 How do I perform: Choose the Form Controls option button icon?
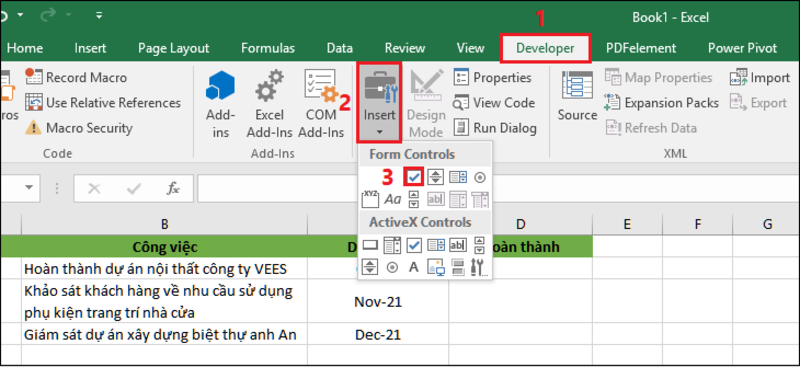480,178
